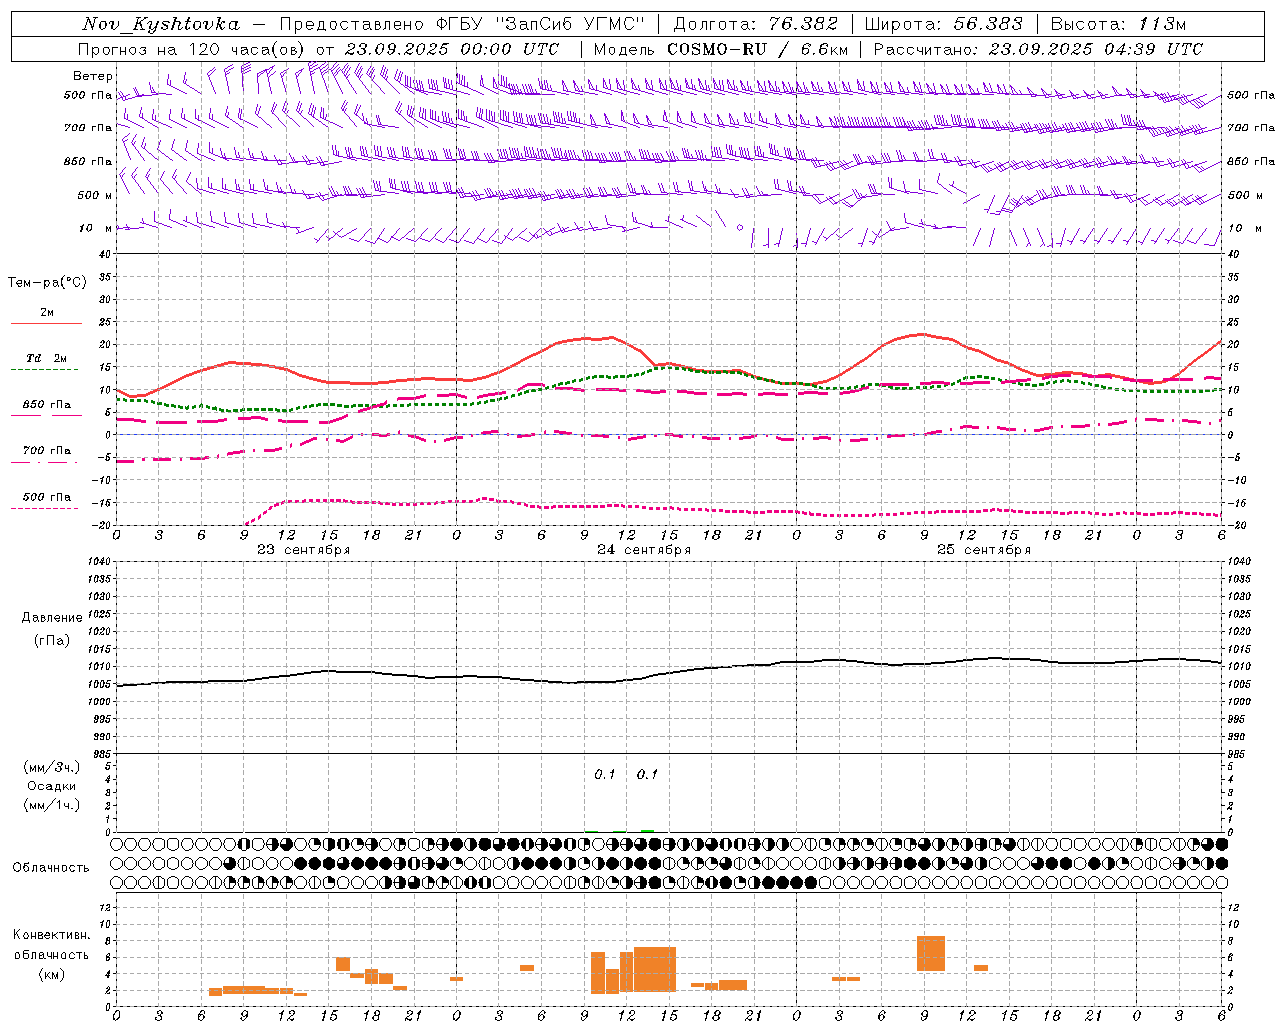This screenshot has width=1280, height=1024.
Task: Click the Рассчитано: 23.09.2025 04:39 UTC timestamp
Action: point(1038,49)
